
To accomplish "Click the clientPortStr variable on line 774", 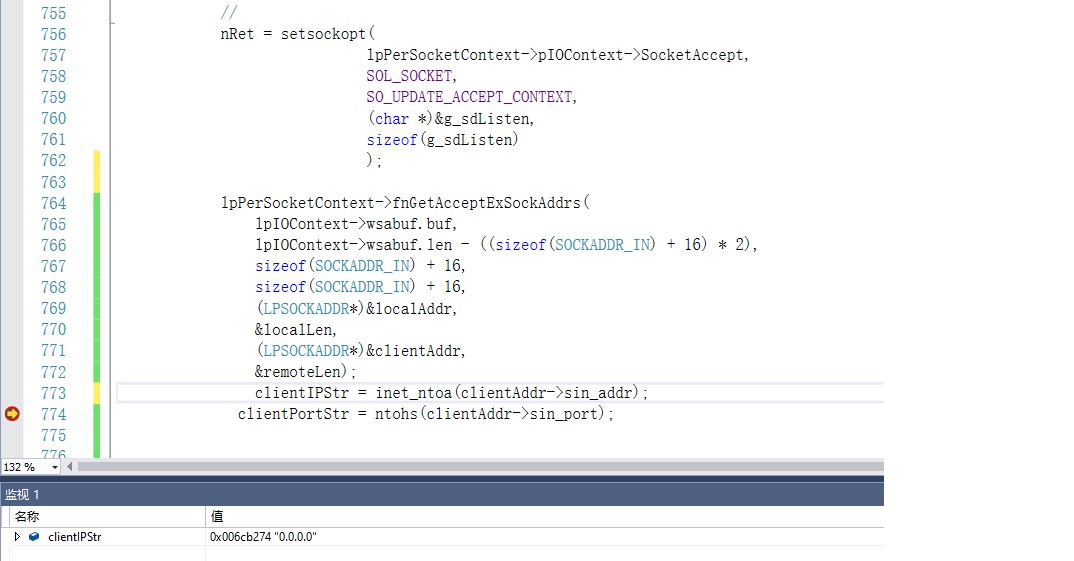I will pos(293,414).
